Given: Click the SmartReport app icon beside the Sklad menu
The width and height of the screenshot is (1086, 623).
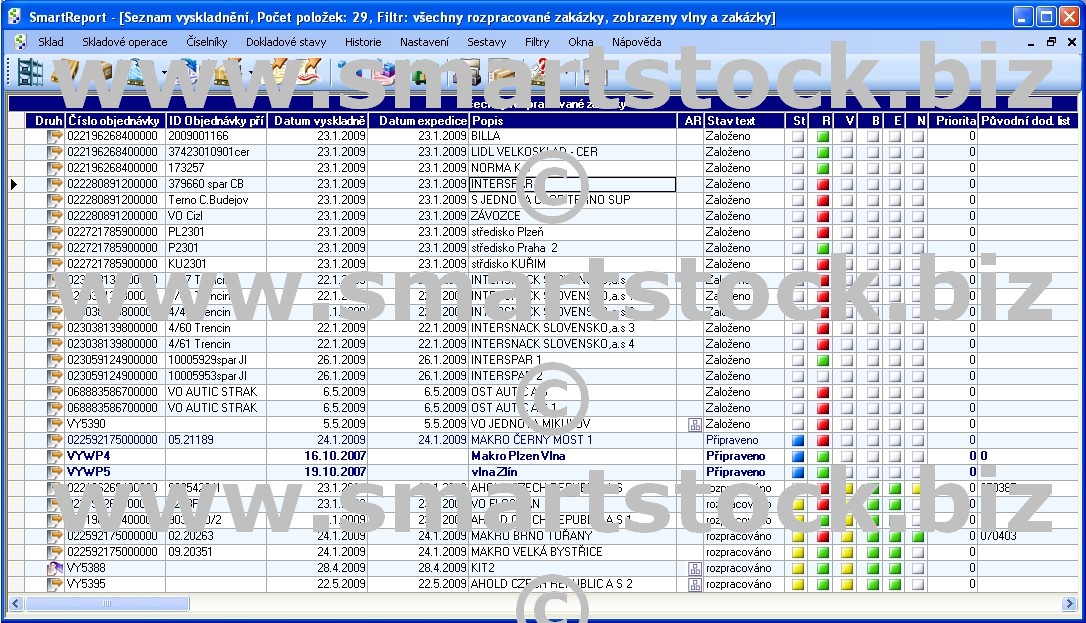Looking at the screenshot, I should [18, 42].
